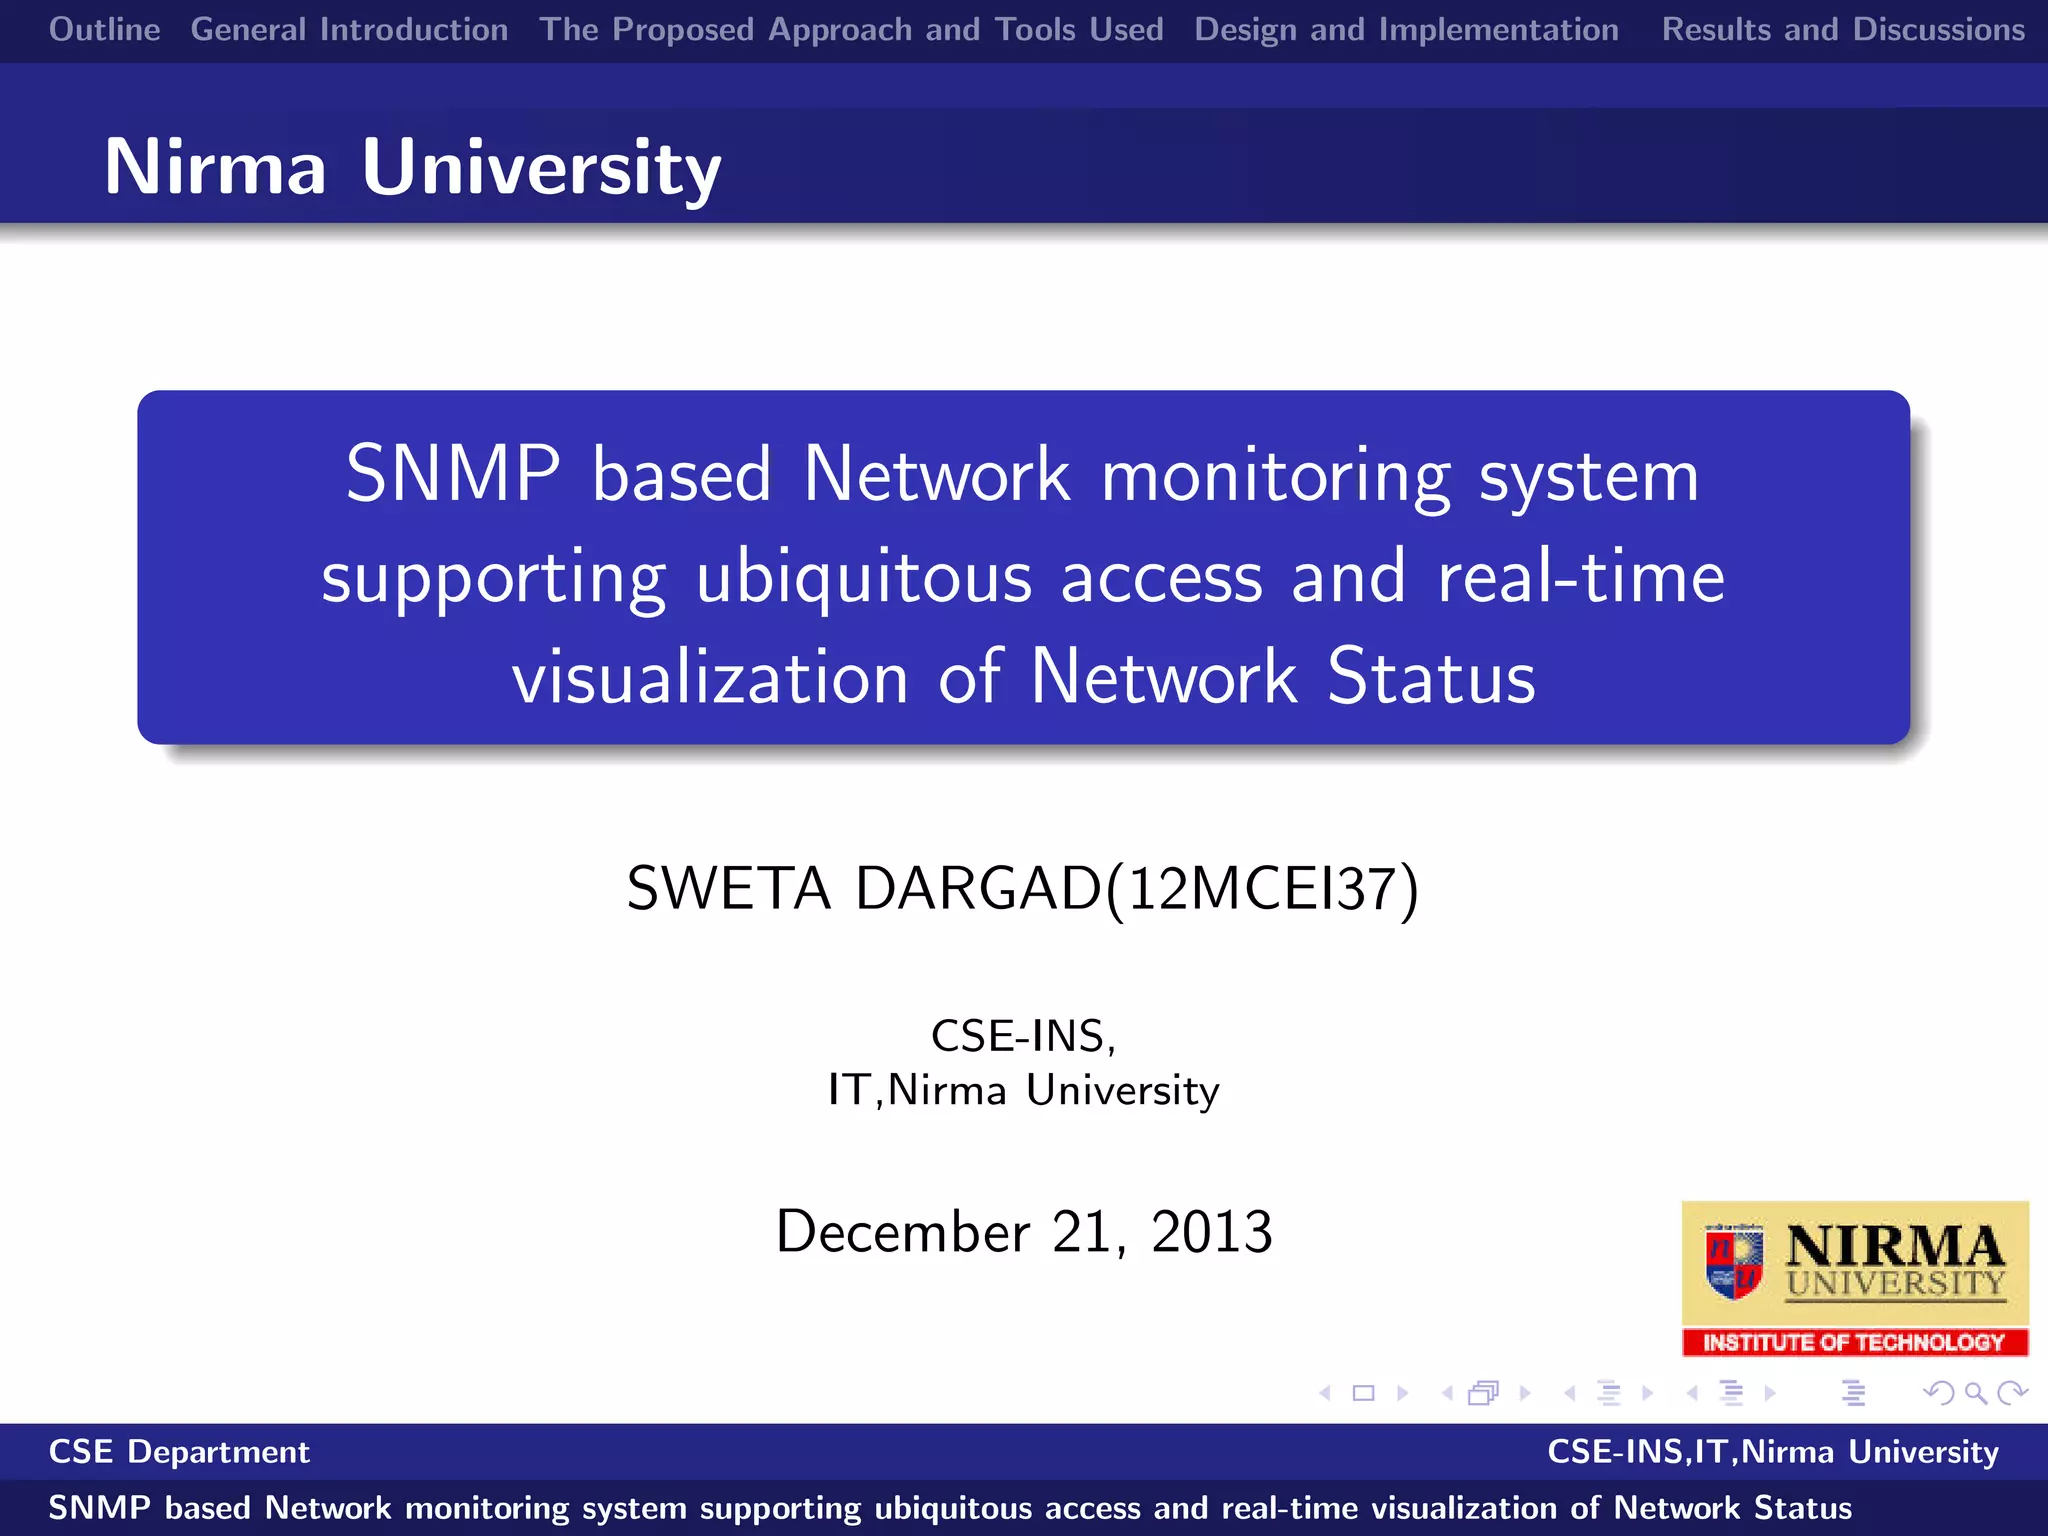Click the SNMP title in footer bar
2048x1536 pixels.
click(x=950, y=1507)
